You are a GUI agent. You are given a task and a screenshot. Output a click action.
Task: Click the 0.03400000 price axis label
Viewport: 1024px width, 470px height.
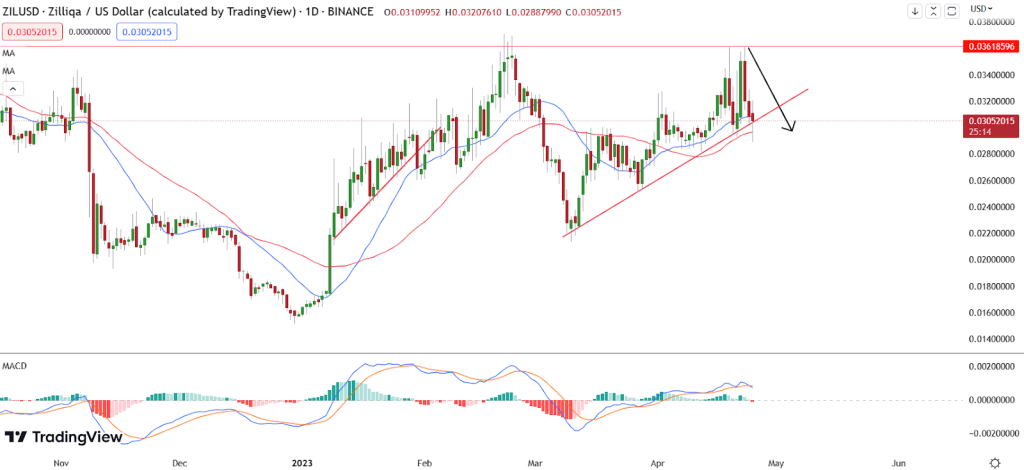click(993, 75)
